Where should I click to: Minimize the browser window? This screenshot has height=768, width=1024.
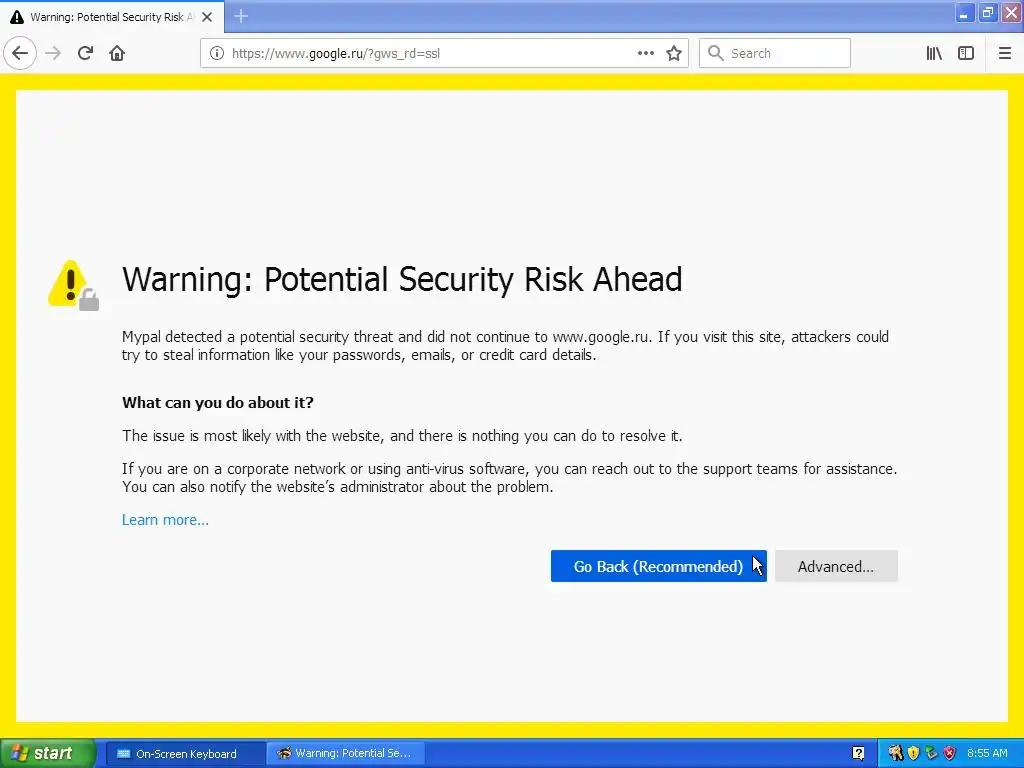(965, 13)
